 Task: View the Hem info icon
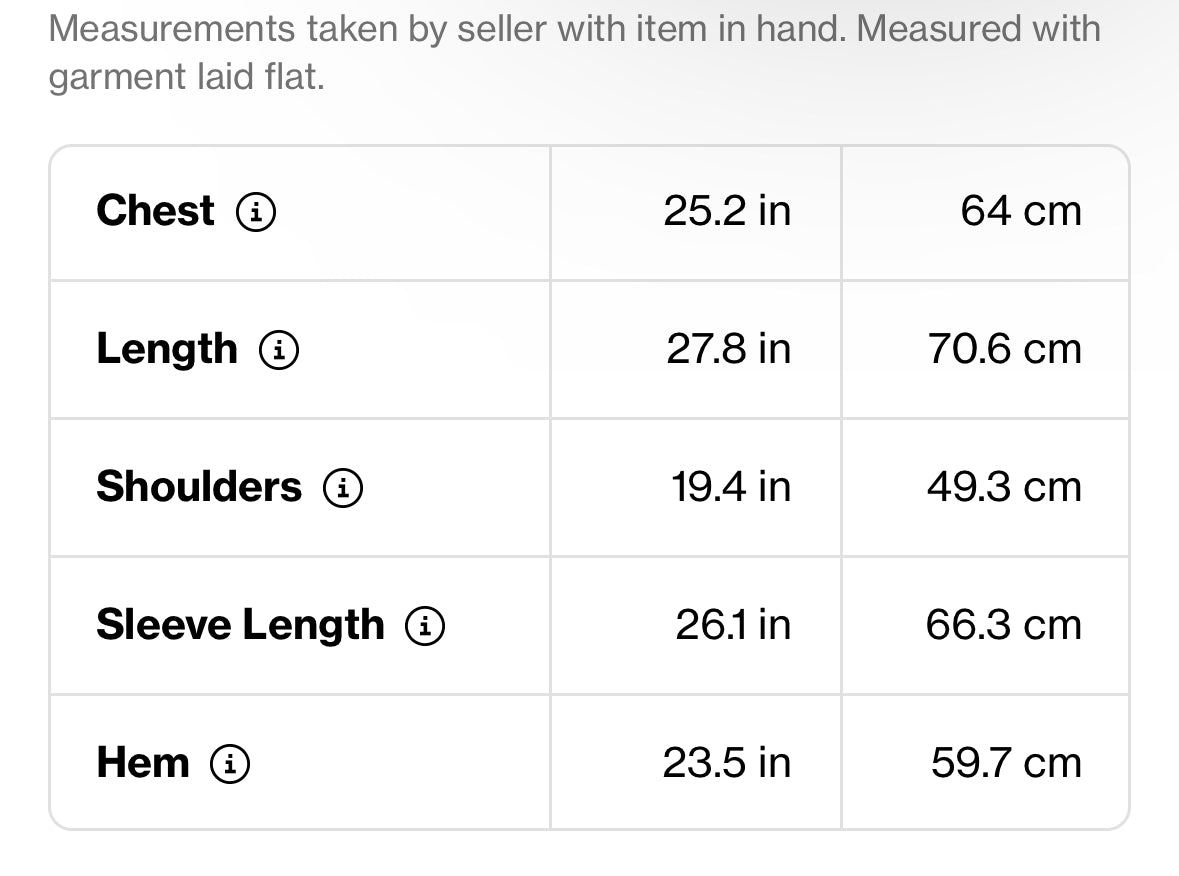pyautogui.click(x=230, y=764)
